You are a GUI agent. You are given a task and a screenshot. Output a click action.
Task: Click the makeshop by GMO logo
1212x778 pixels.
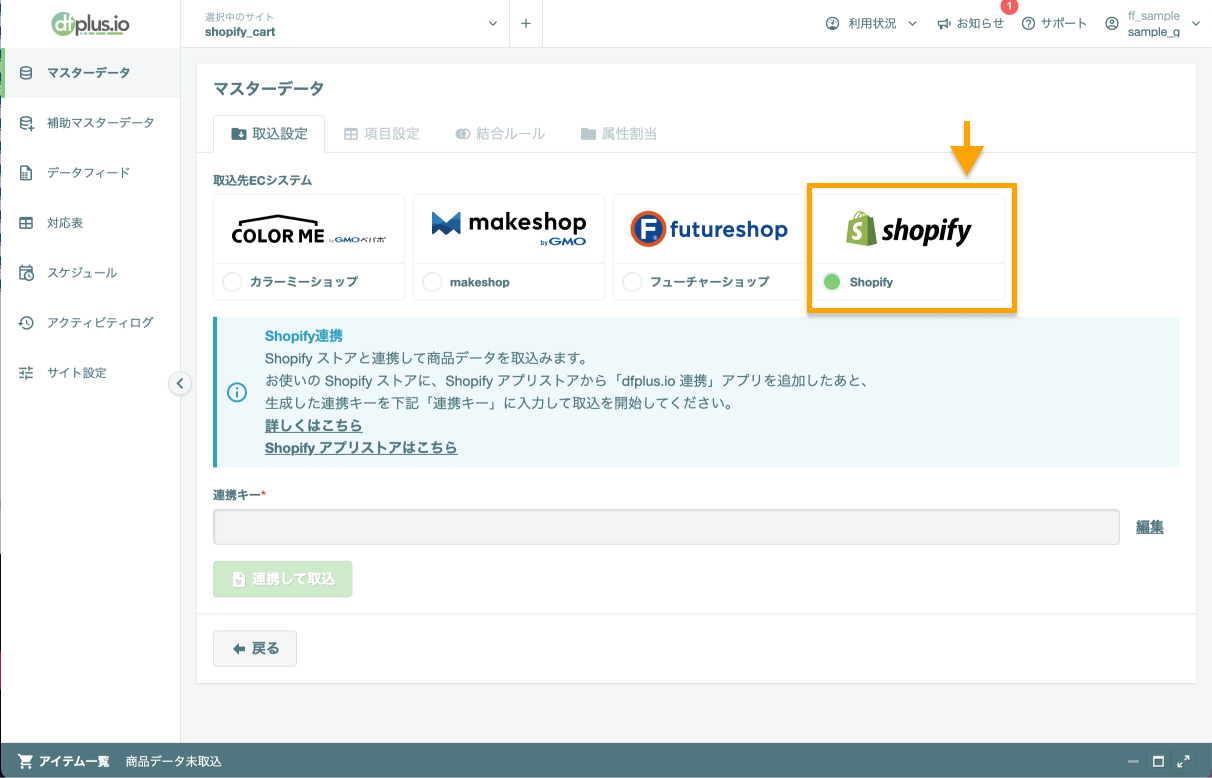click(509, 228)
